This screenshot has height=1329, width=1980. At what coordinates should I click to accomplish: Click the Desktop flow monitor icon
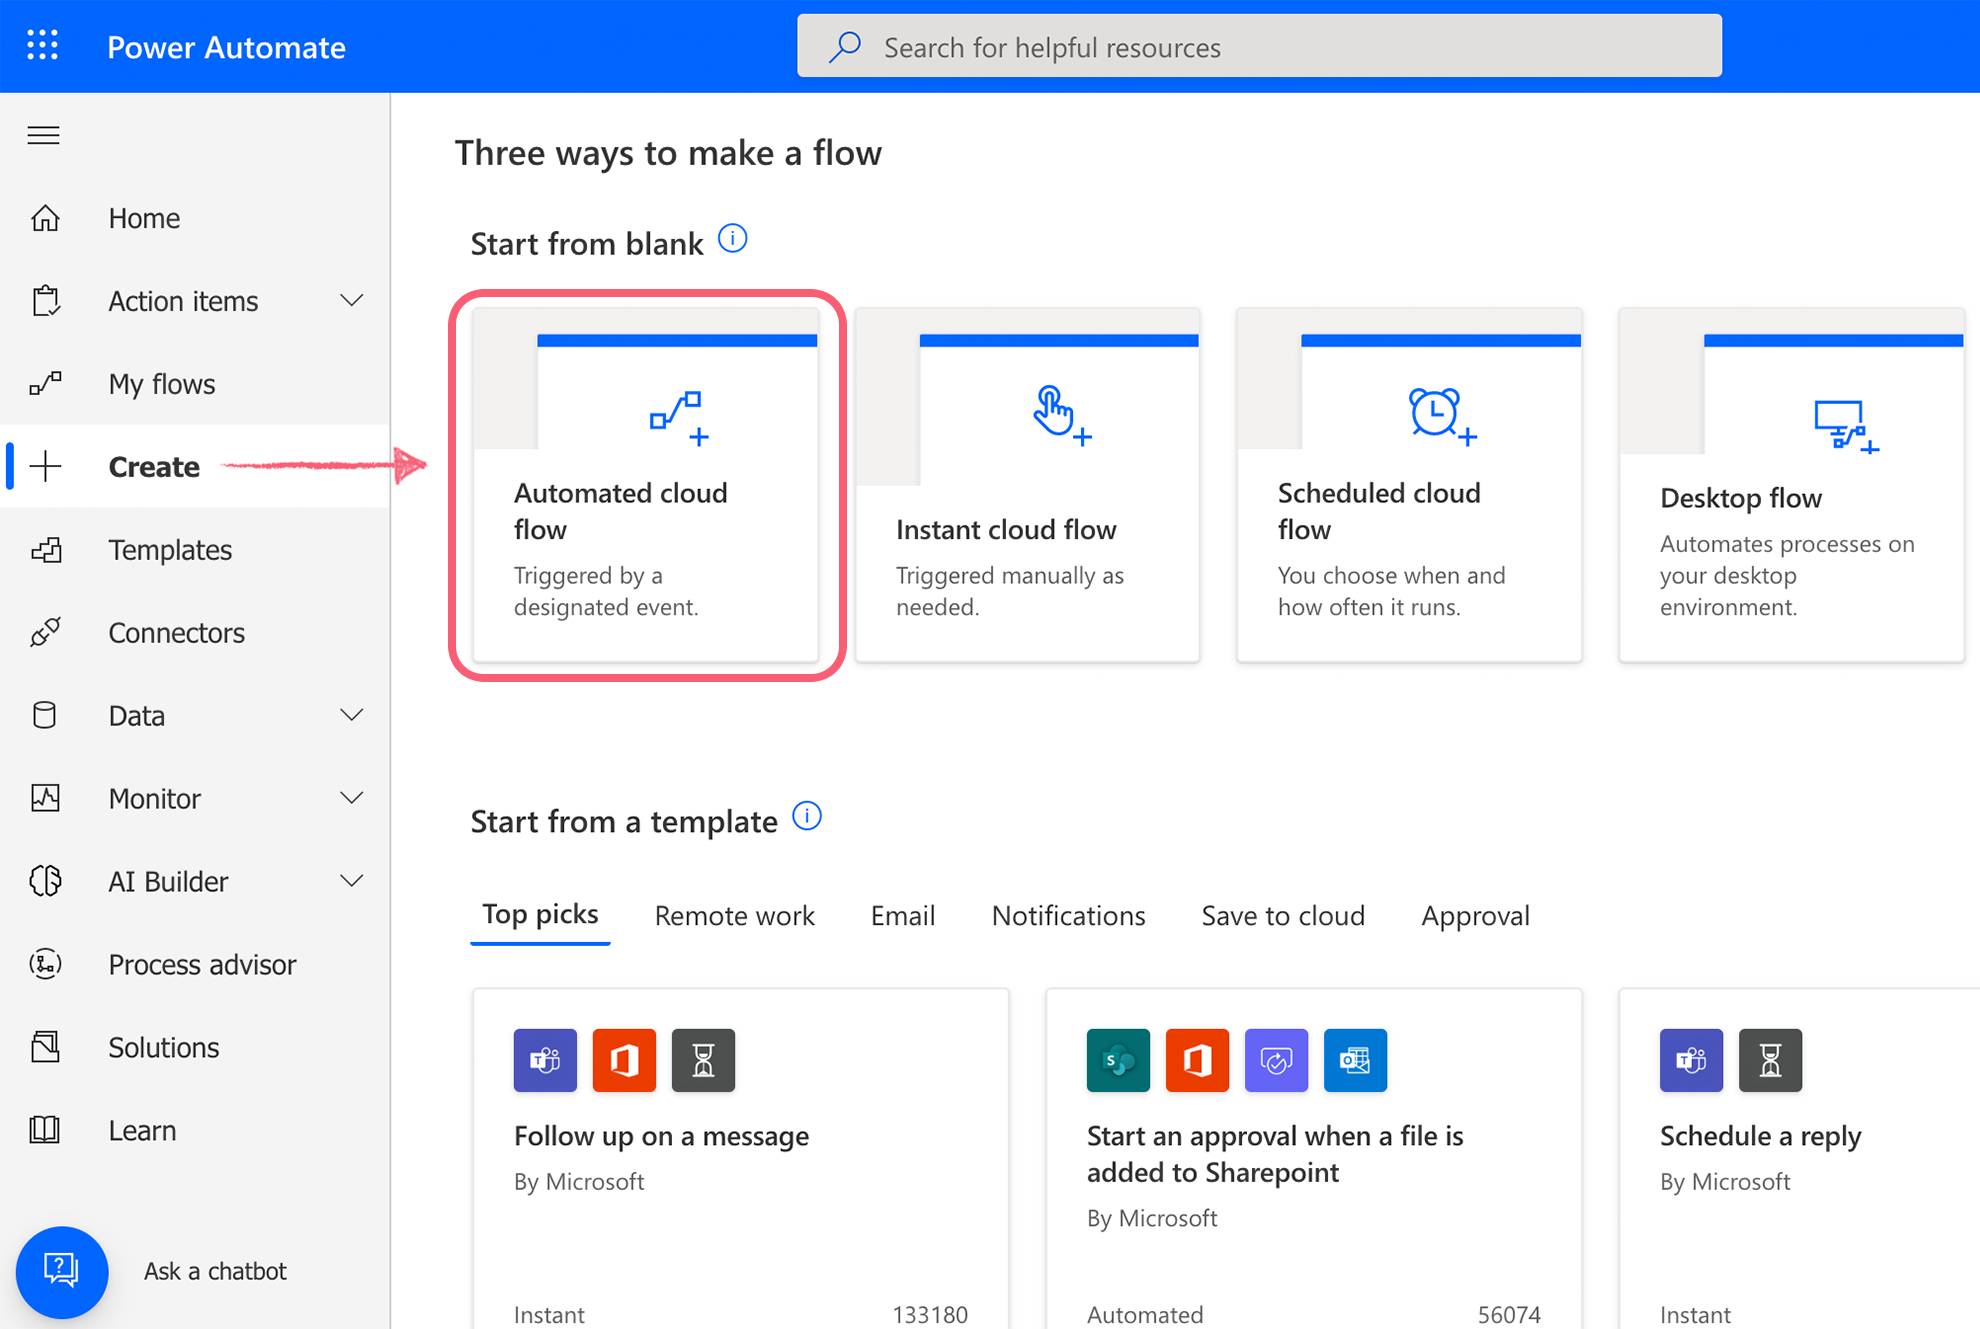(x=1847, y=427)
